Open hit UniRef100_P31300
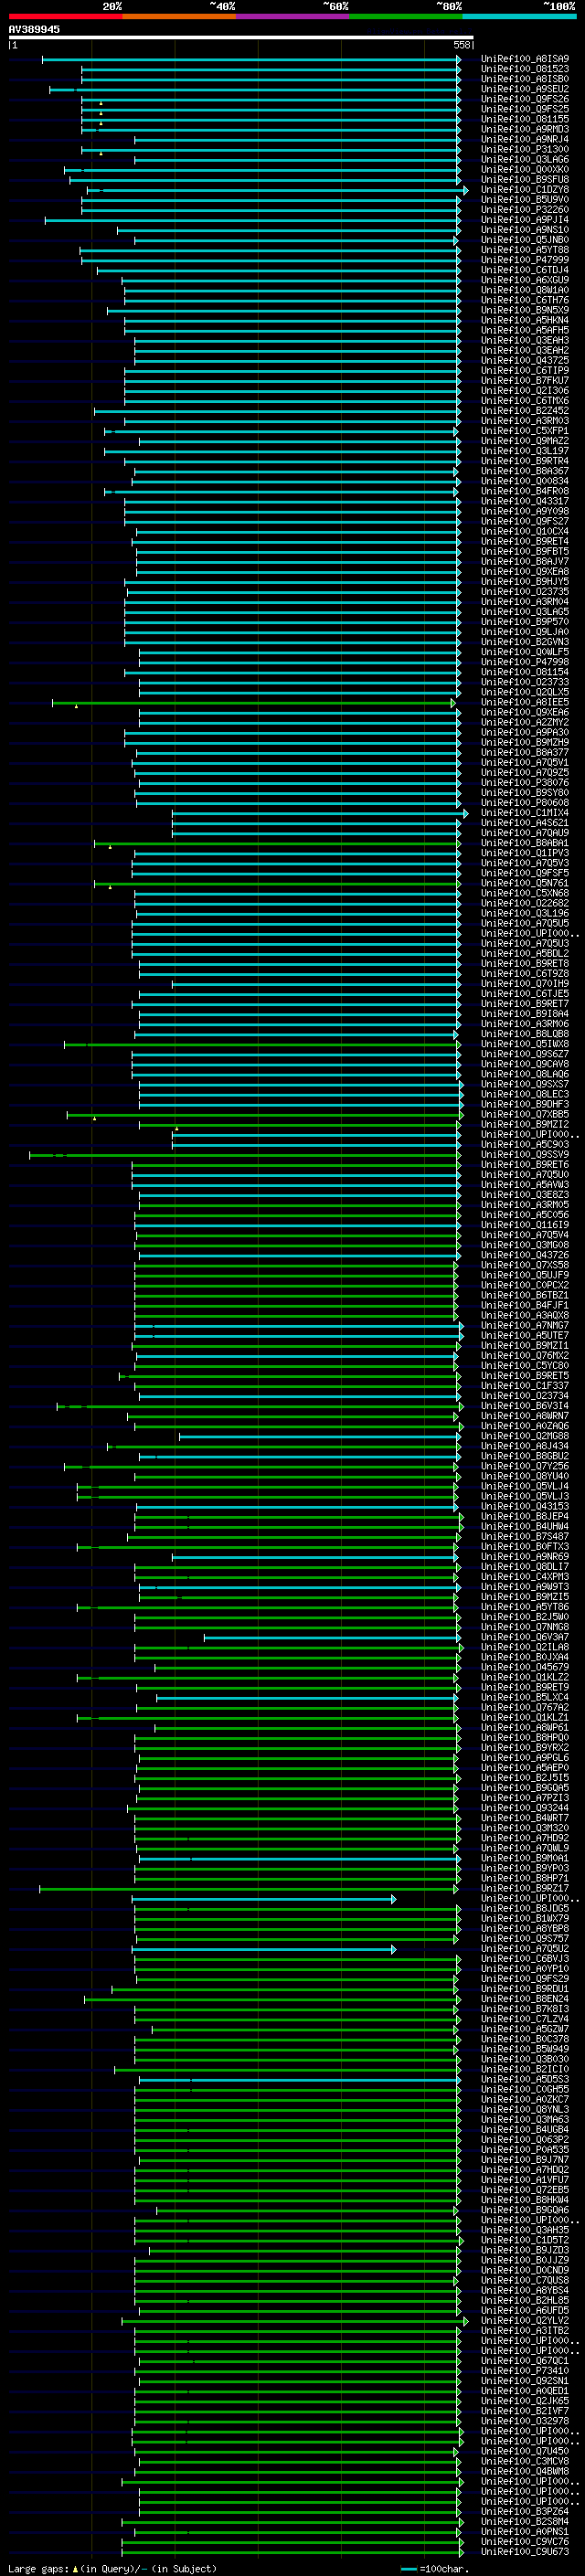This screenshot has height=2576, width=585. point(525,149)
